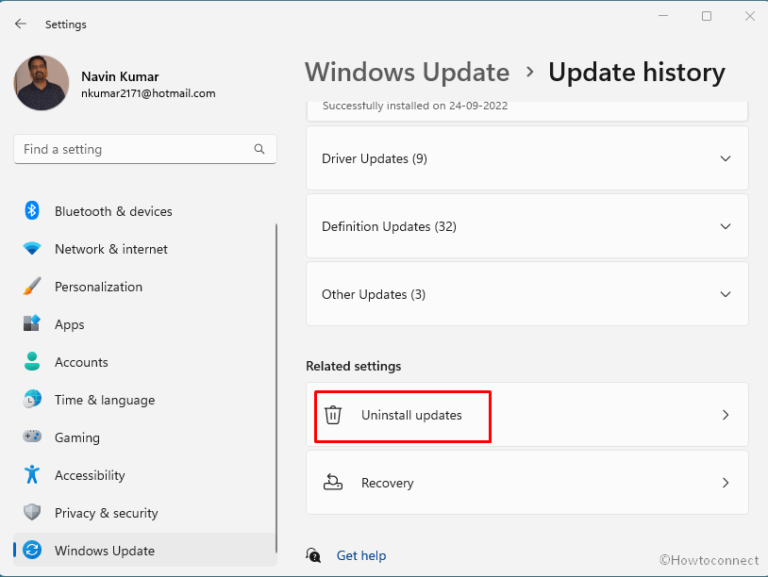Click the back arrow in Settings header
This screenshot has height=577, width=768.
[x=21, y=24]
